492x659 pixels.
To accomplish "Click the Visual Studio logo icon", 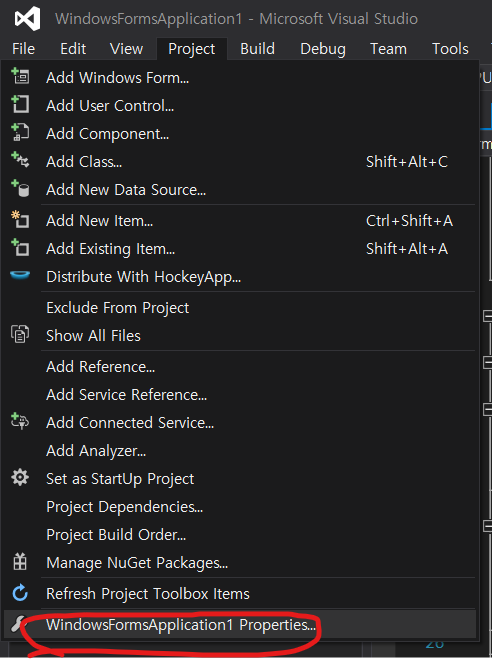I will (x=27, y=18).
